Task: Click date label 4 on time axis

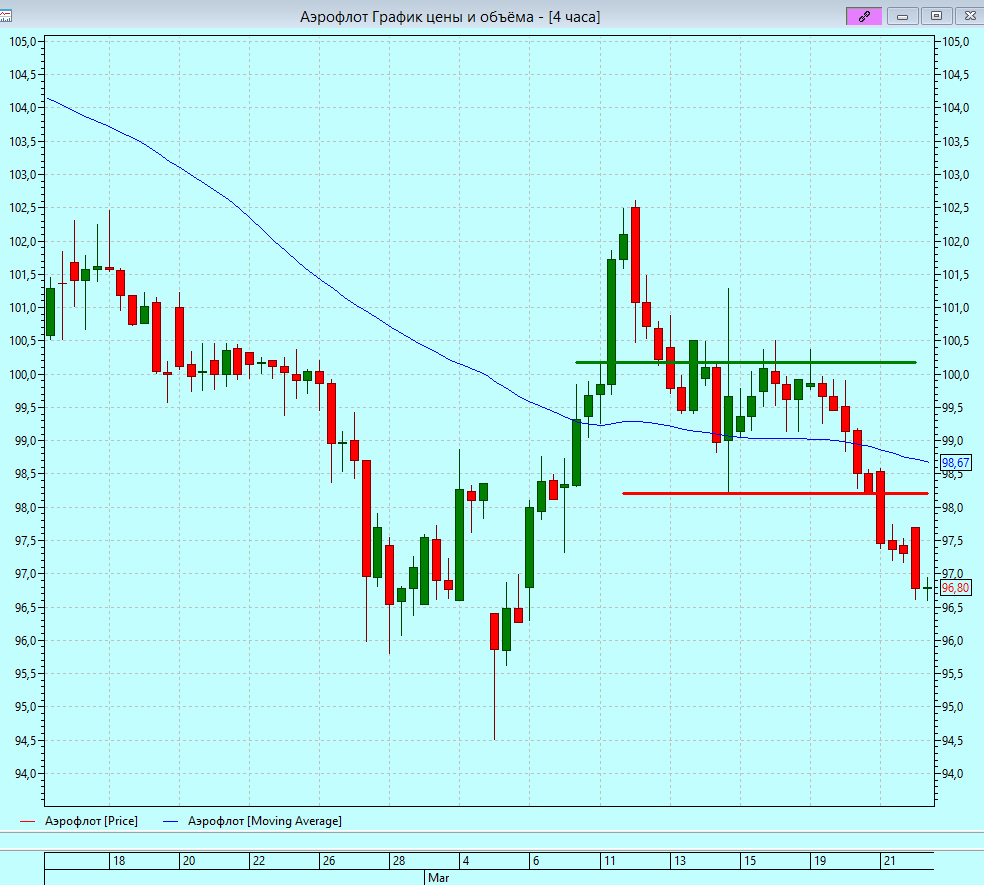Action: 466,861
